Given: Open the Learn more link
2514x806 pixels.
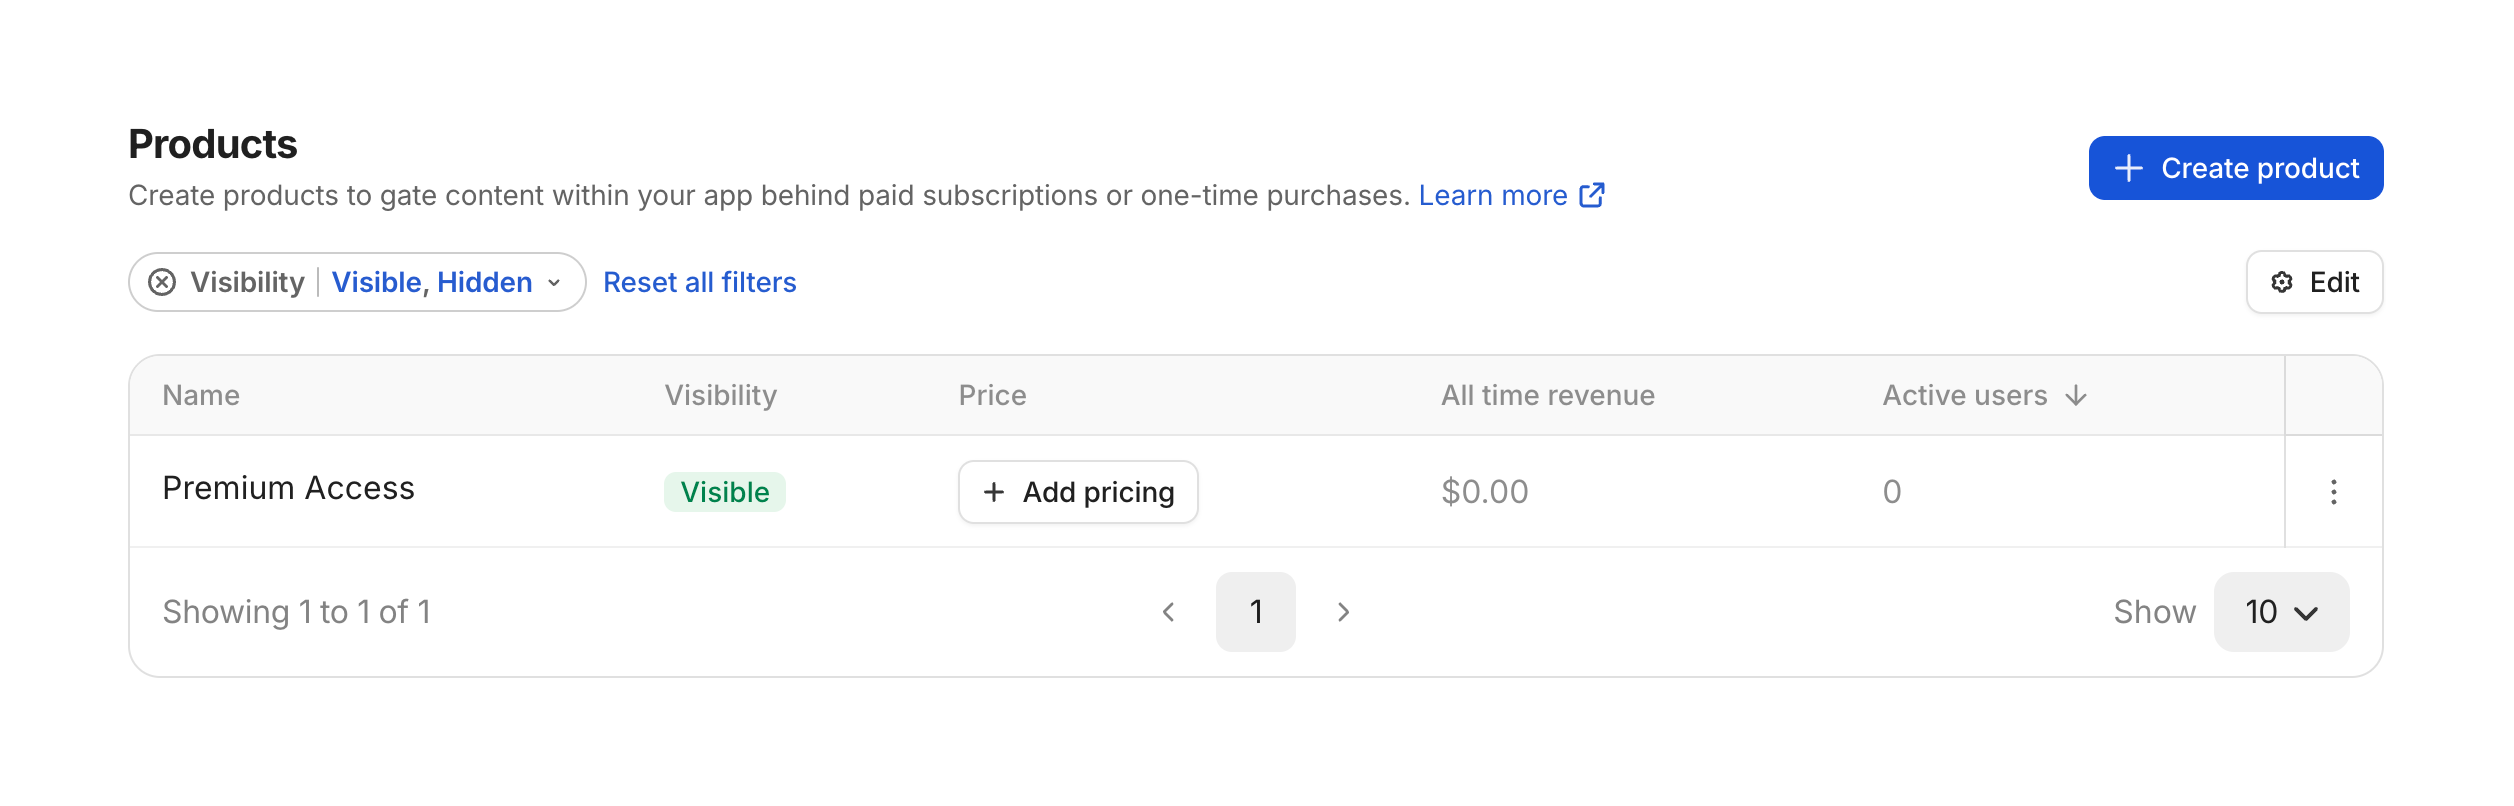Looking at the screenshot, I should (1492, 196).
